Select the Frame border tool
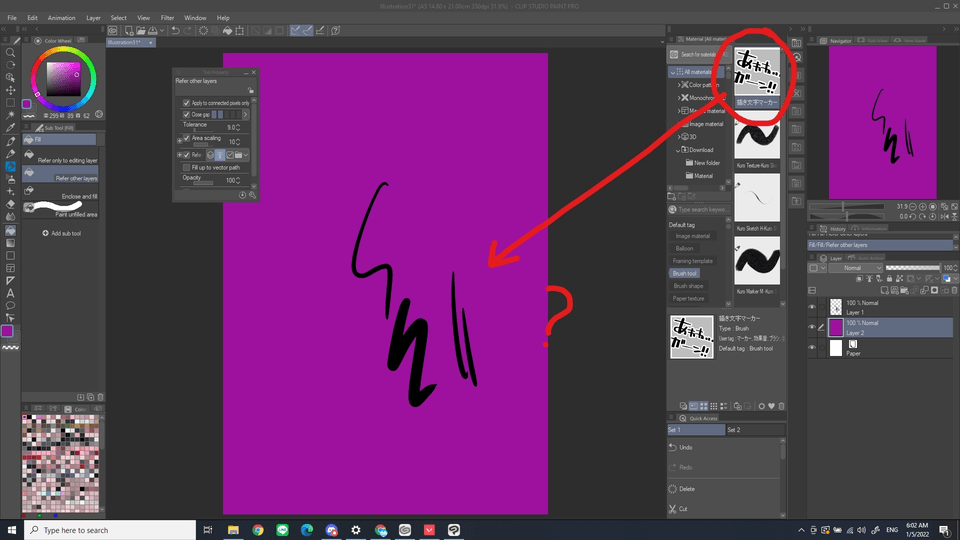Screen dimensions: 960x540 click(x=10, y=268)
